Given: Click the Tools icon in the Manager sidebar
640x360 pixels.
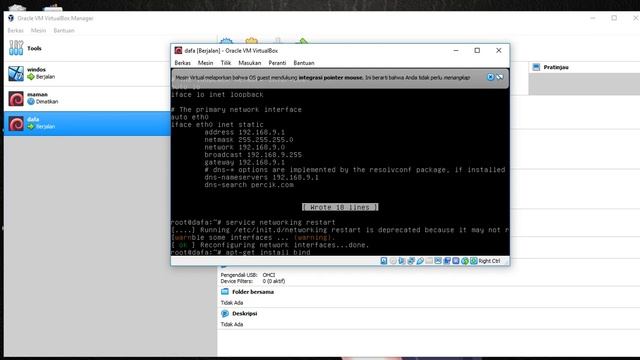Looking at the screenshot, I should tap(16, 48).
